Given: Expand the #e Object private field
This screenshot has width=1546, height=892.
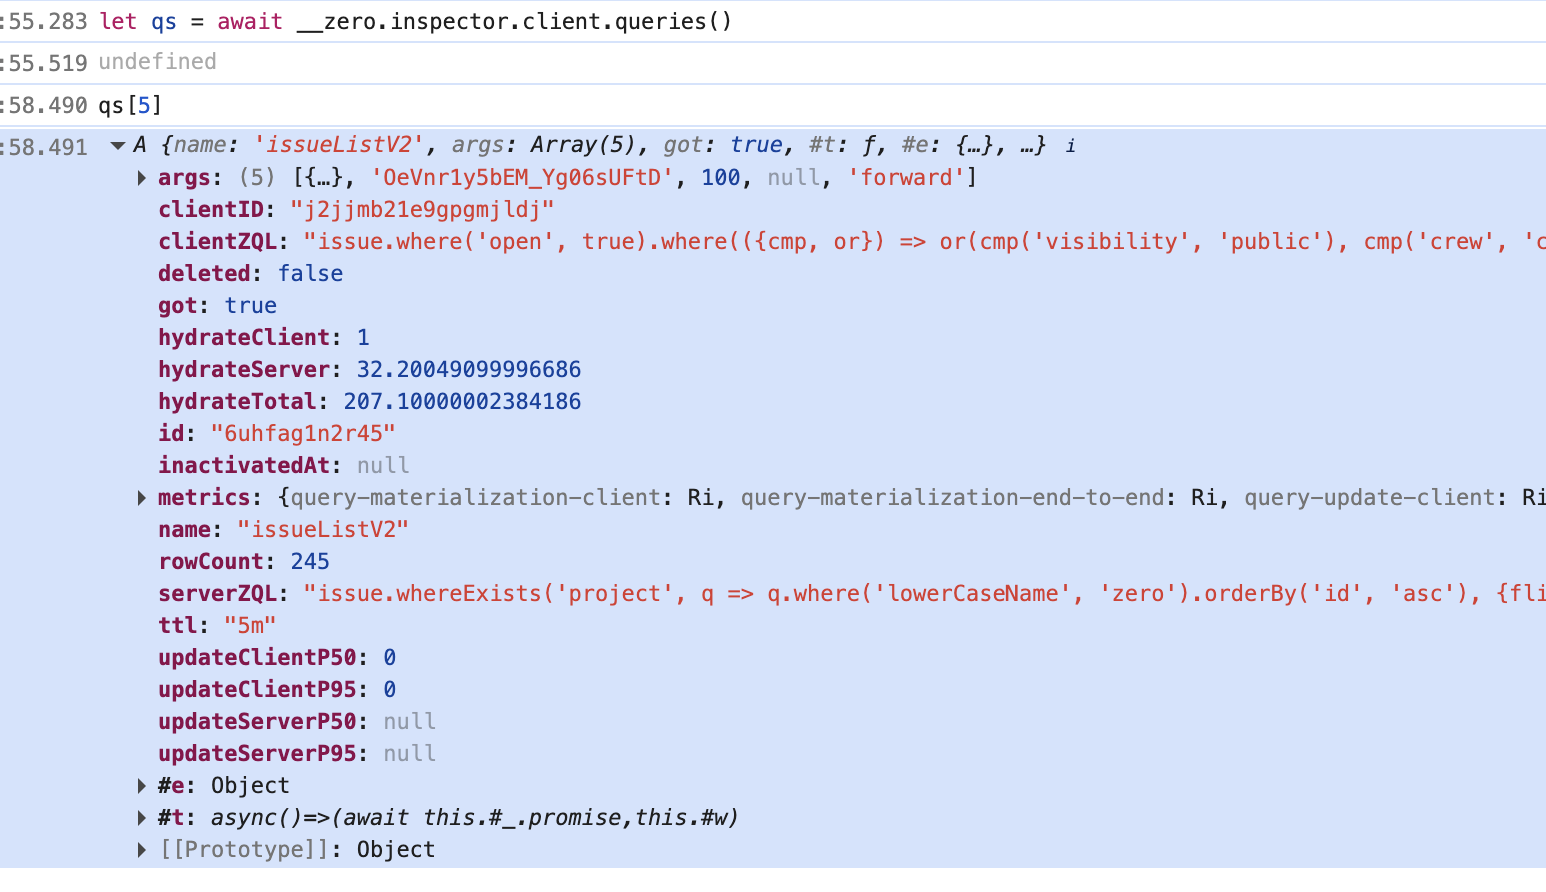Looking at the screenshot, I should [142, 786].
